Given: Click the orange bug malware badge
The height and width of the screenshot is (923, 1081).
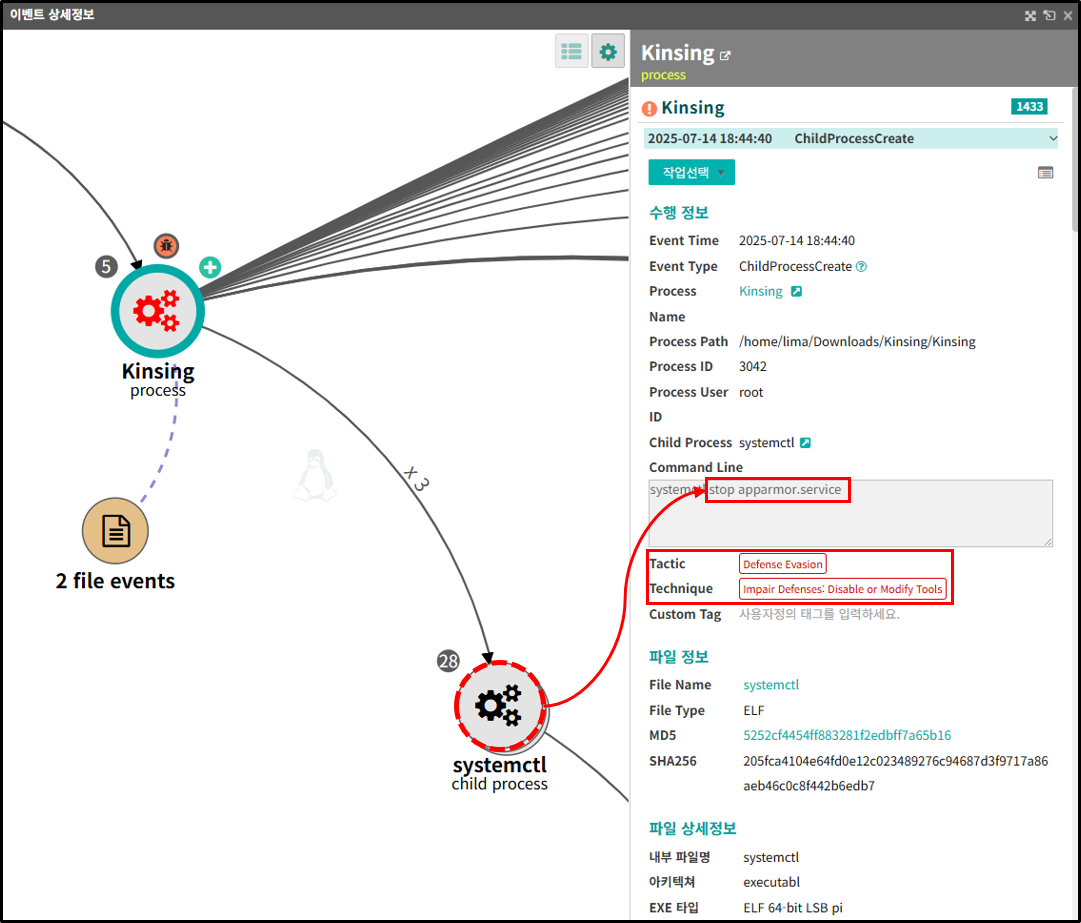Looking at the screenshot, I should 166,245.
